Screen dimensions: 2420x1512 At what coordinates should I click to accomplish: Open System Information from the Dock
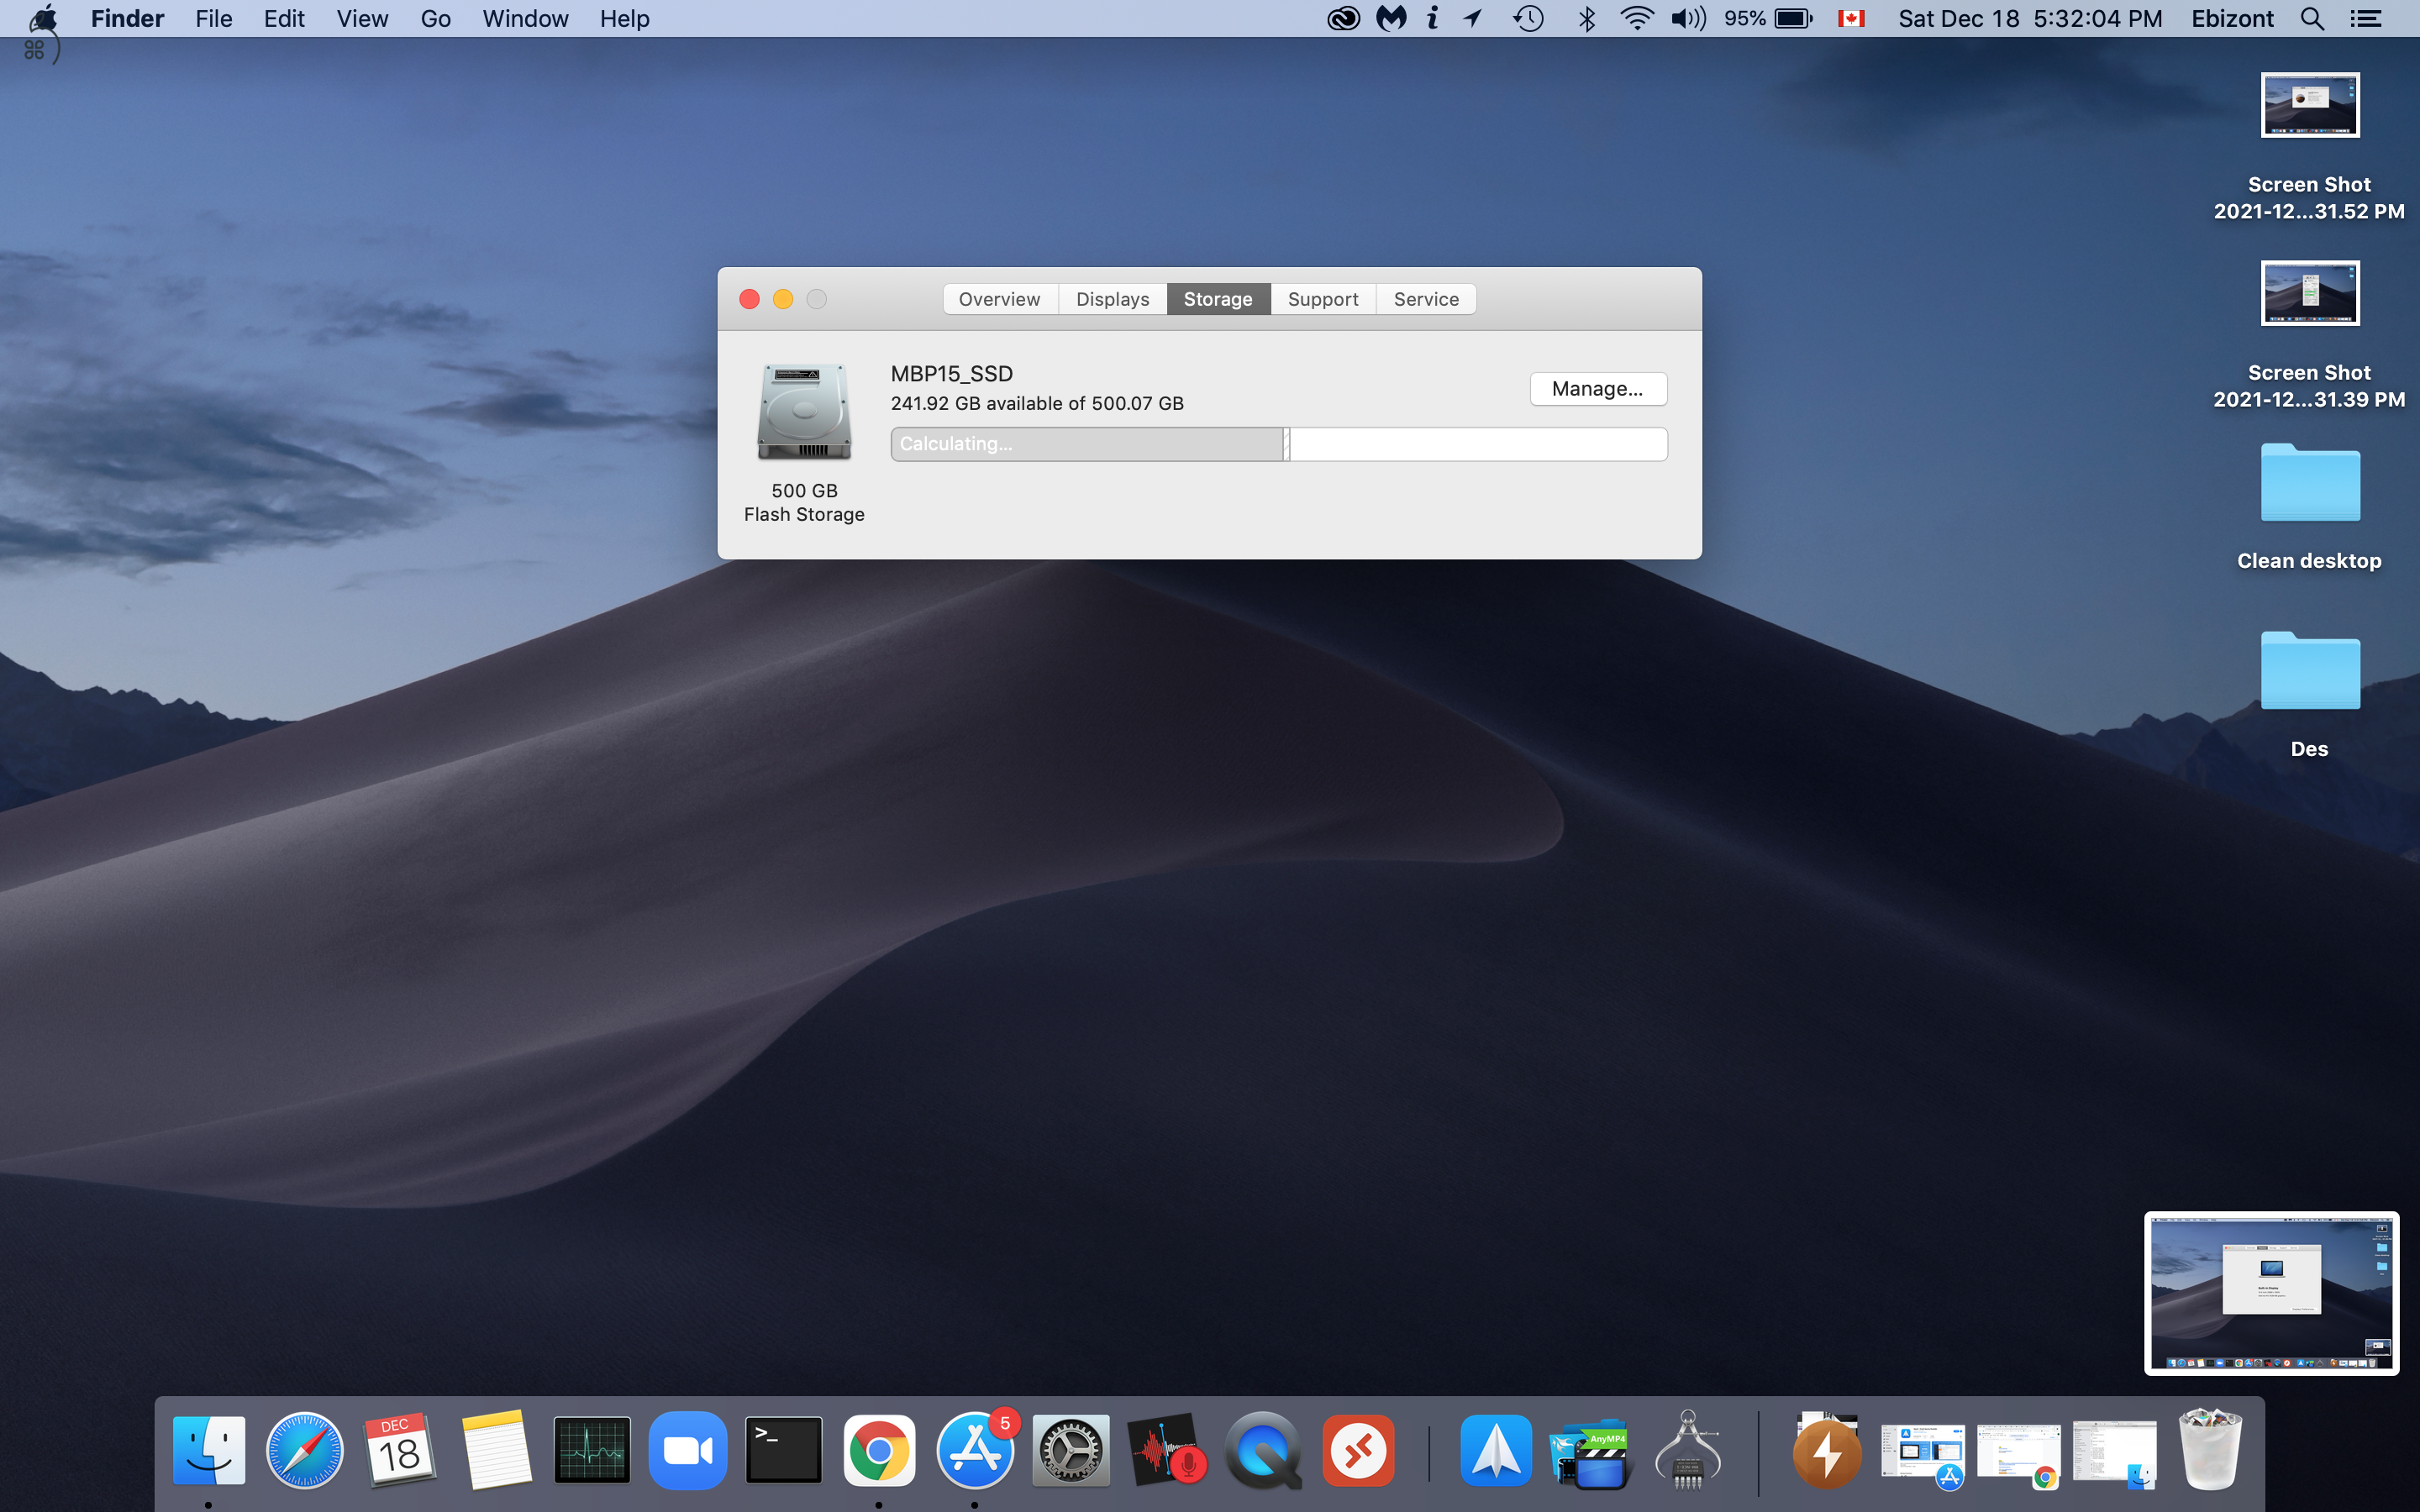1688,1450
